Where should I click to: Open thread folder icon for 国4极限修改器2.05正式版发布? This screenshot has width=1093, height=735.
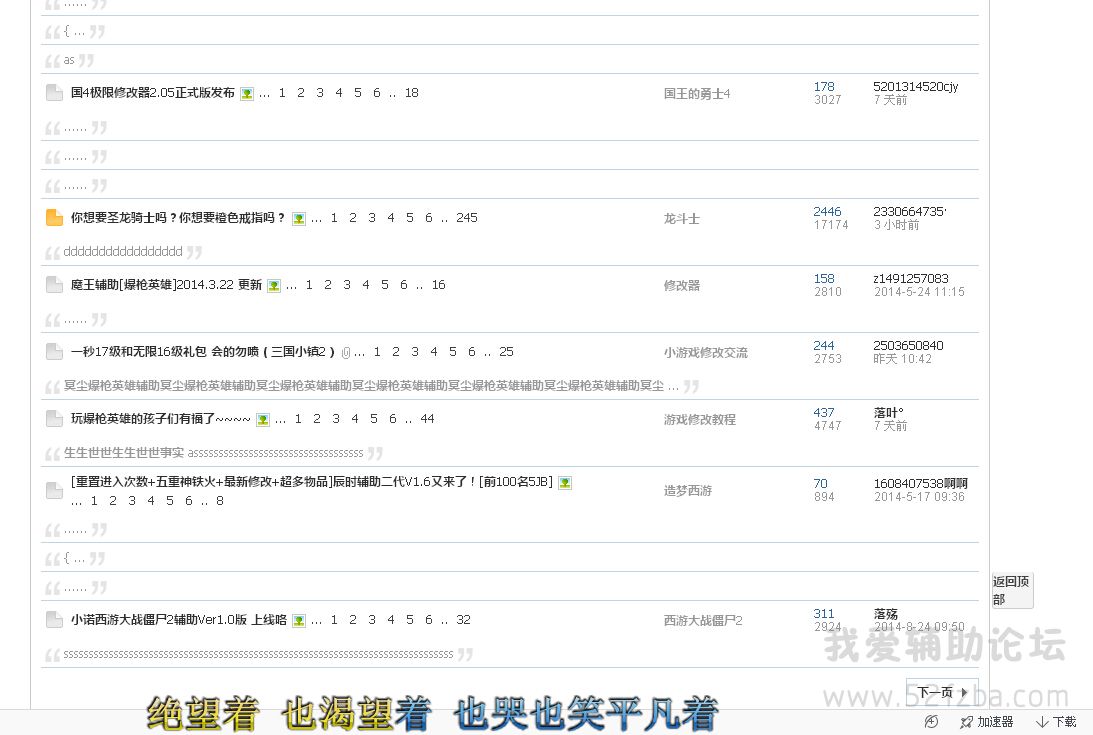pos(54,93)
